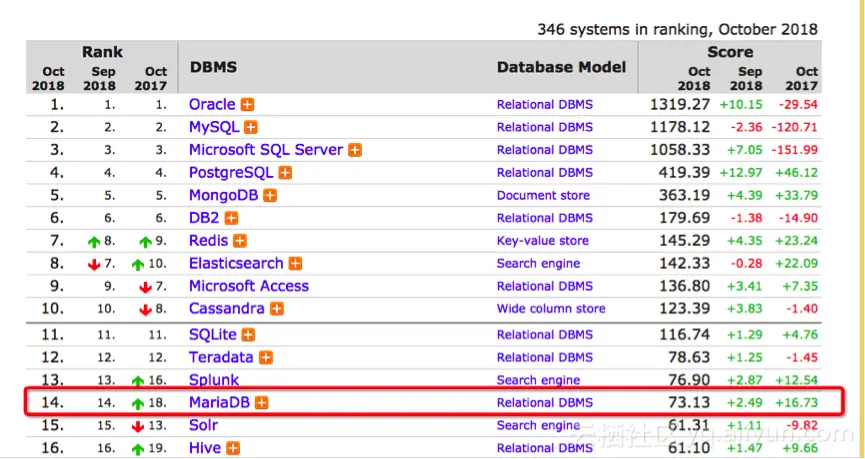Click Relational DBMS link in Oracle row
The width and height of the screenshot is (865, 459).
point(544,105)
